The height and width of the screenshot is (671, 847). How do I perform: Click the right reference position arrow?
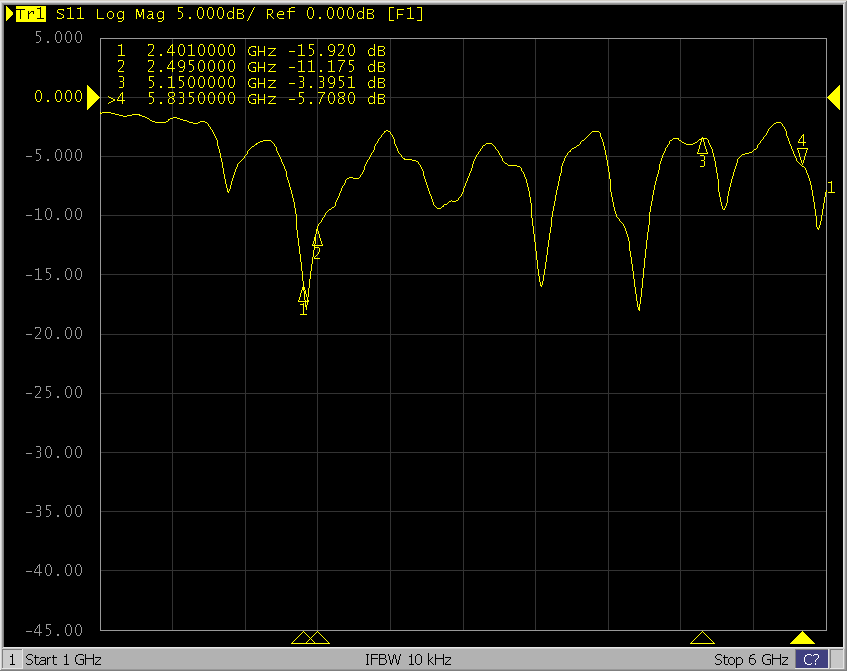(x=833, y=96)
